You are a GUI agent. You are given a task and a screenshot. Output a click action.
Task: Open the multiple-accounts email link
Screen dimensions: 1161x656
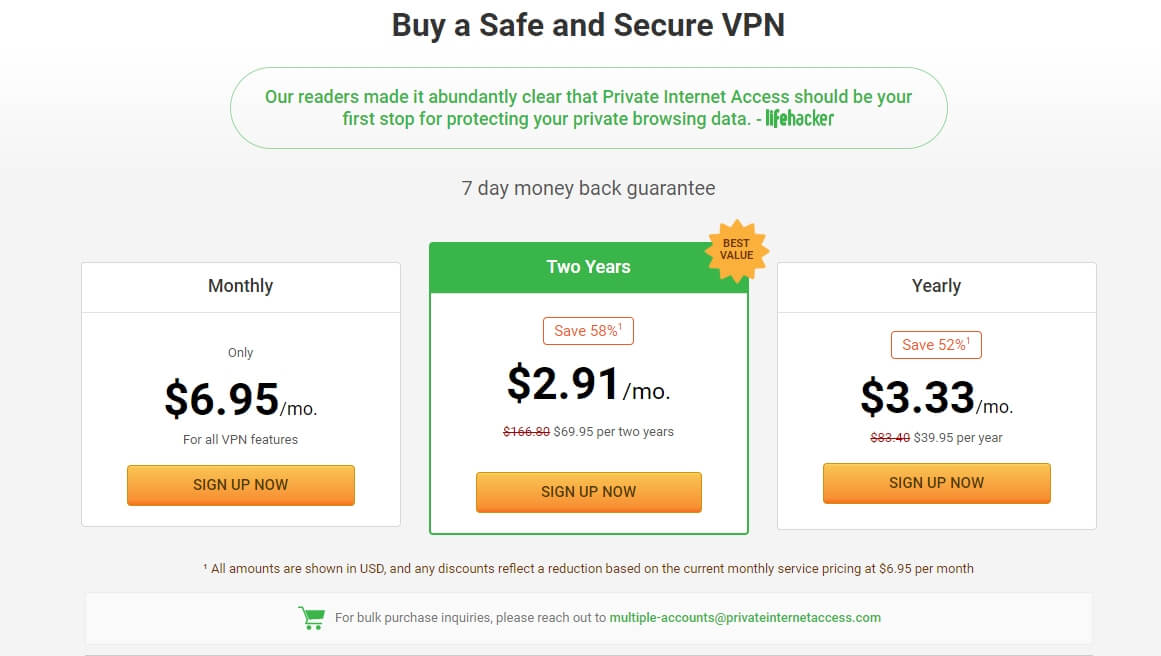click(745, 617)
